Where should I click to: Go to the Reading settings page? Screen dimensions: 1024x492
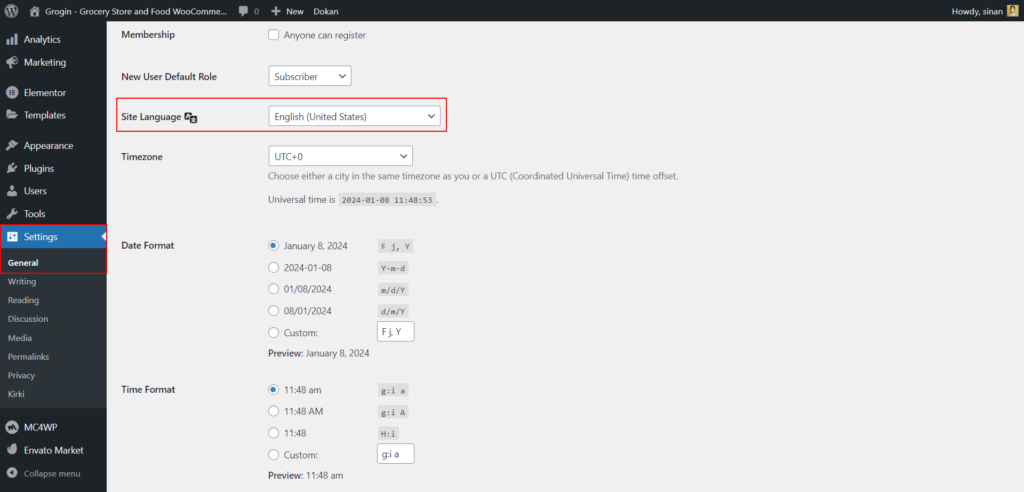coord(24,301)
